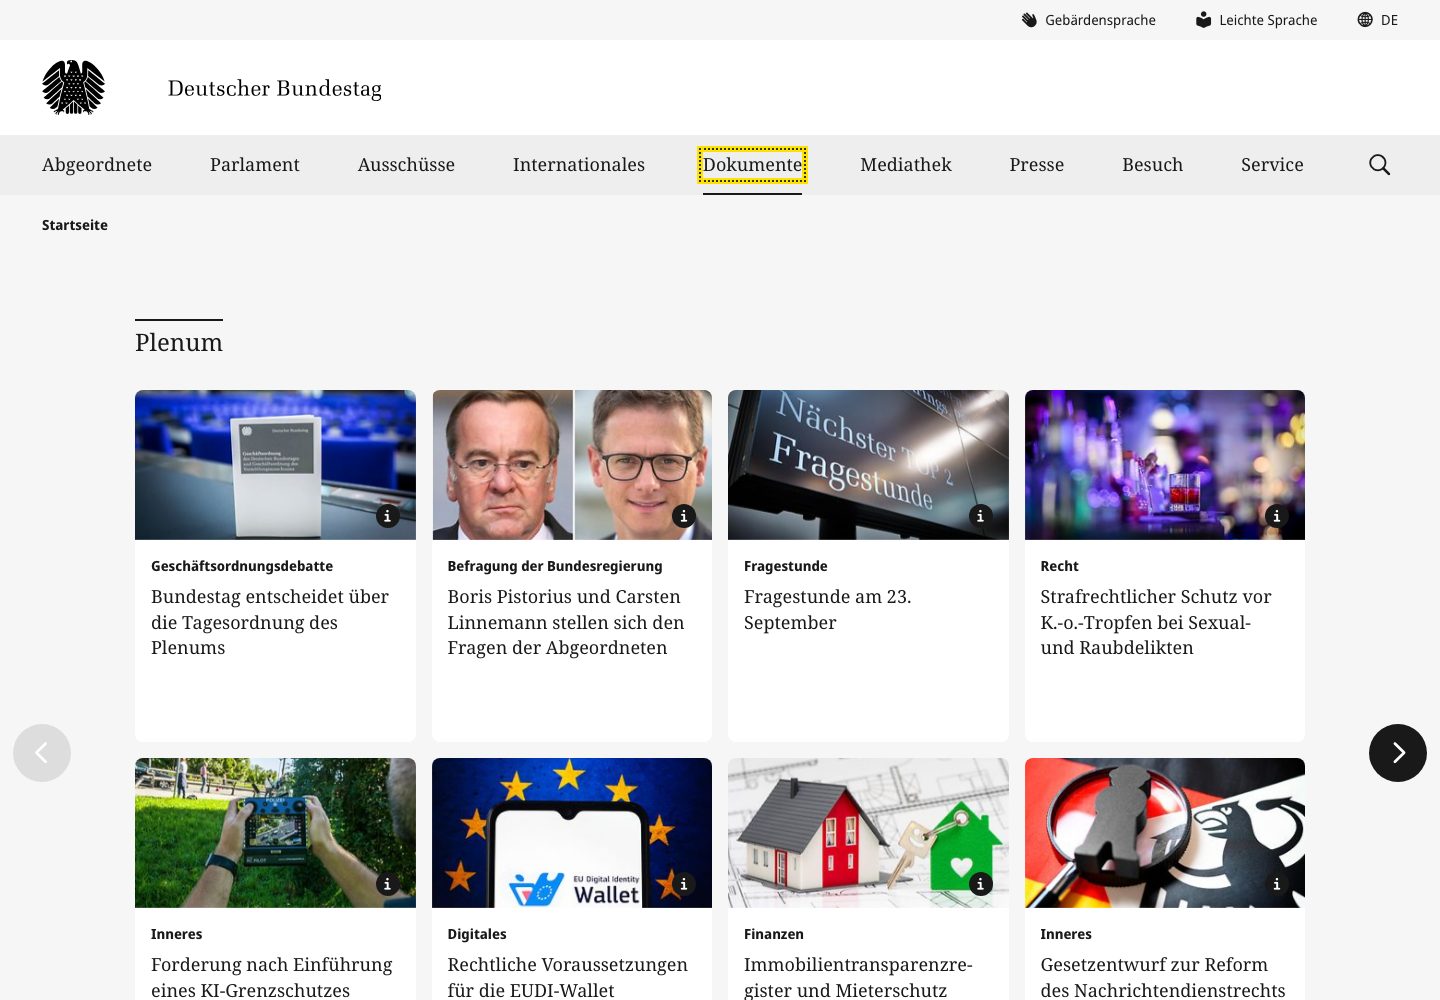Open article Boris Pistorius und Carsten Linnemann
The image size is (1440, 1000).
click(x=566, y=622)
